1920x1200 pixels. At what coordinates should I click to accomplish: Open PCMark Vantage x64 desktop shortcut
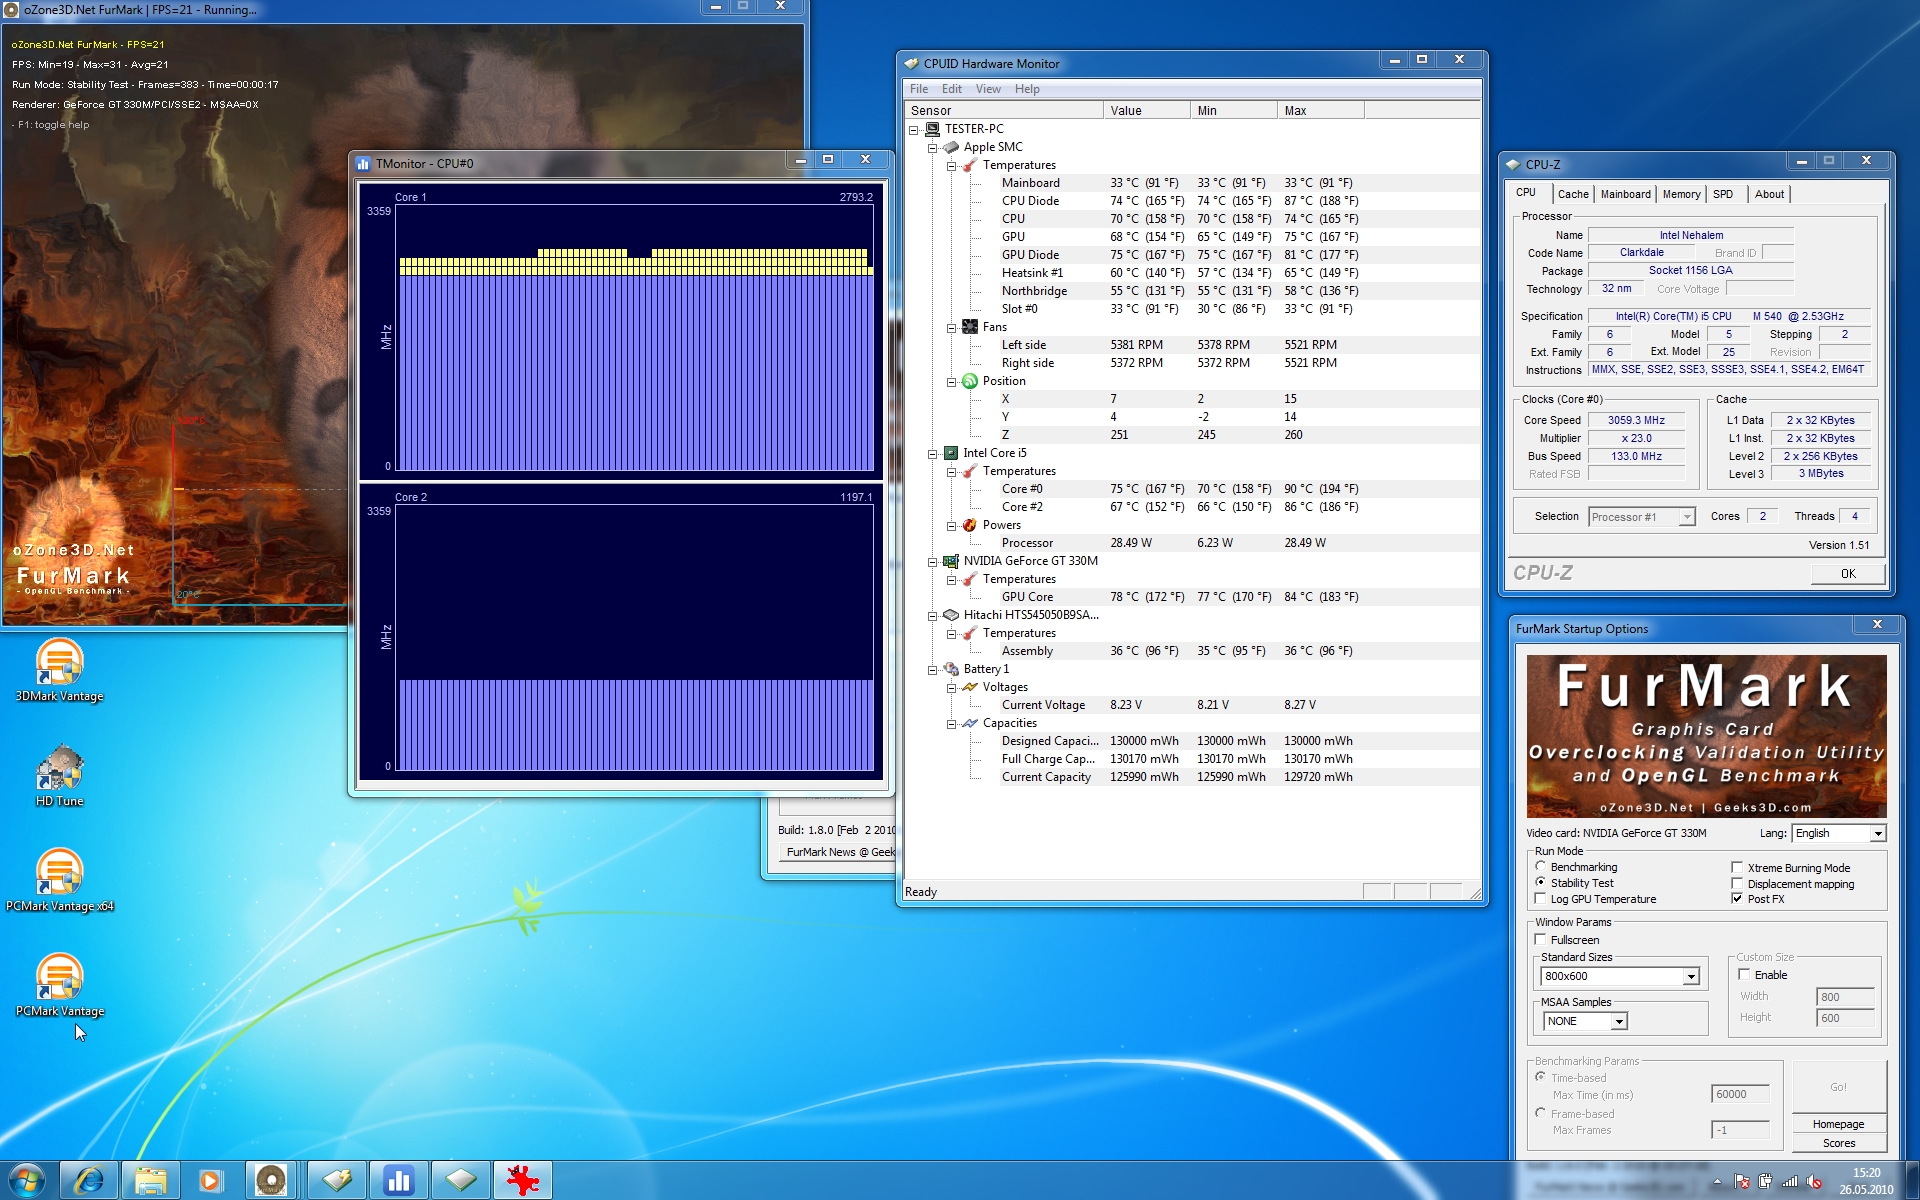59,879
